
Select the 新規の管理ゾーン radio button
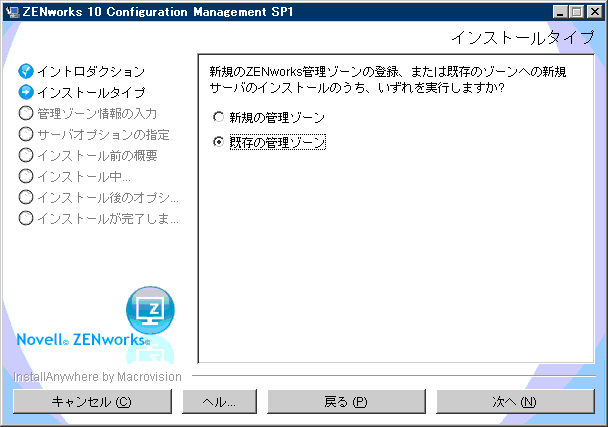219,117
